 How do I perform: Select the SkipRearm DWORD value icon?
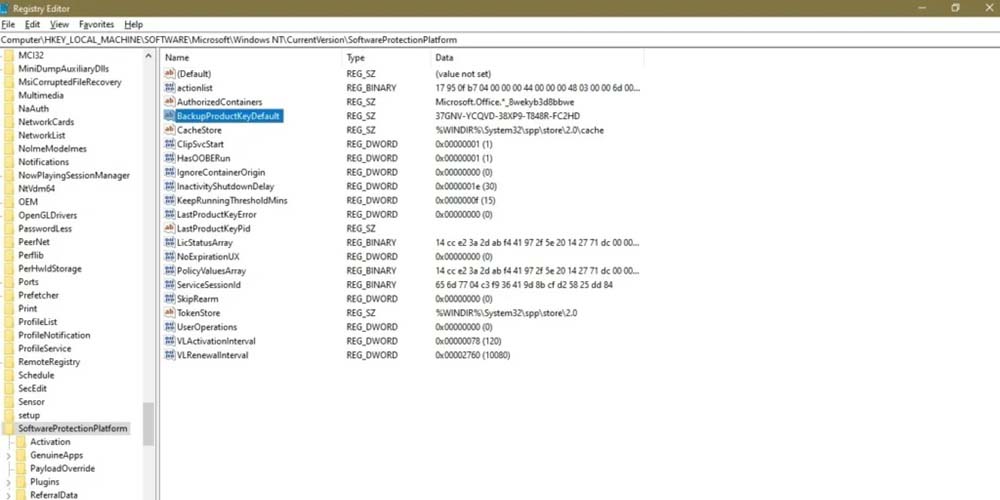click(x=169, y=299)
